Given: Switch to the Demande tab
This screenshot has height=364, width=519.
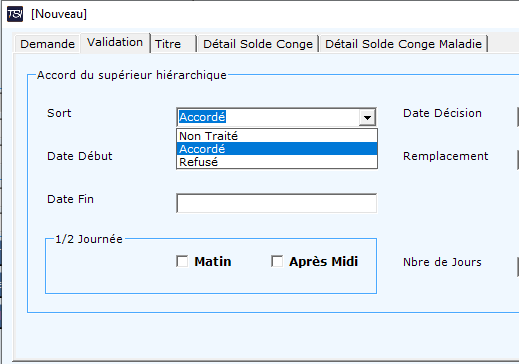Looking at the screenshot, I should pyautogui.click(x=47, y=44).
